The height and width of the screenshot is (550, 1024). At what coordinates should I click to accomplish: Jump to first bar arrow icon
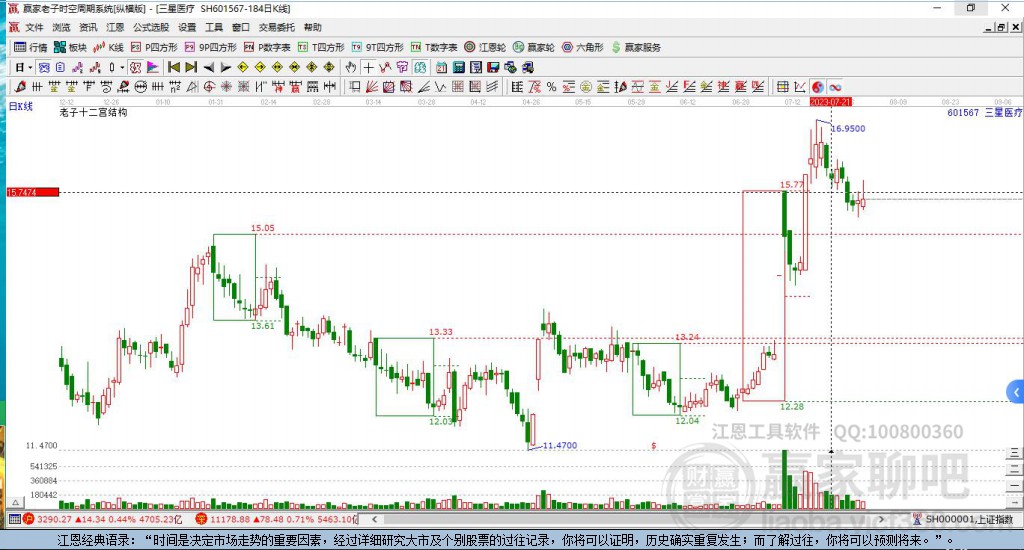pos(174,67)
